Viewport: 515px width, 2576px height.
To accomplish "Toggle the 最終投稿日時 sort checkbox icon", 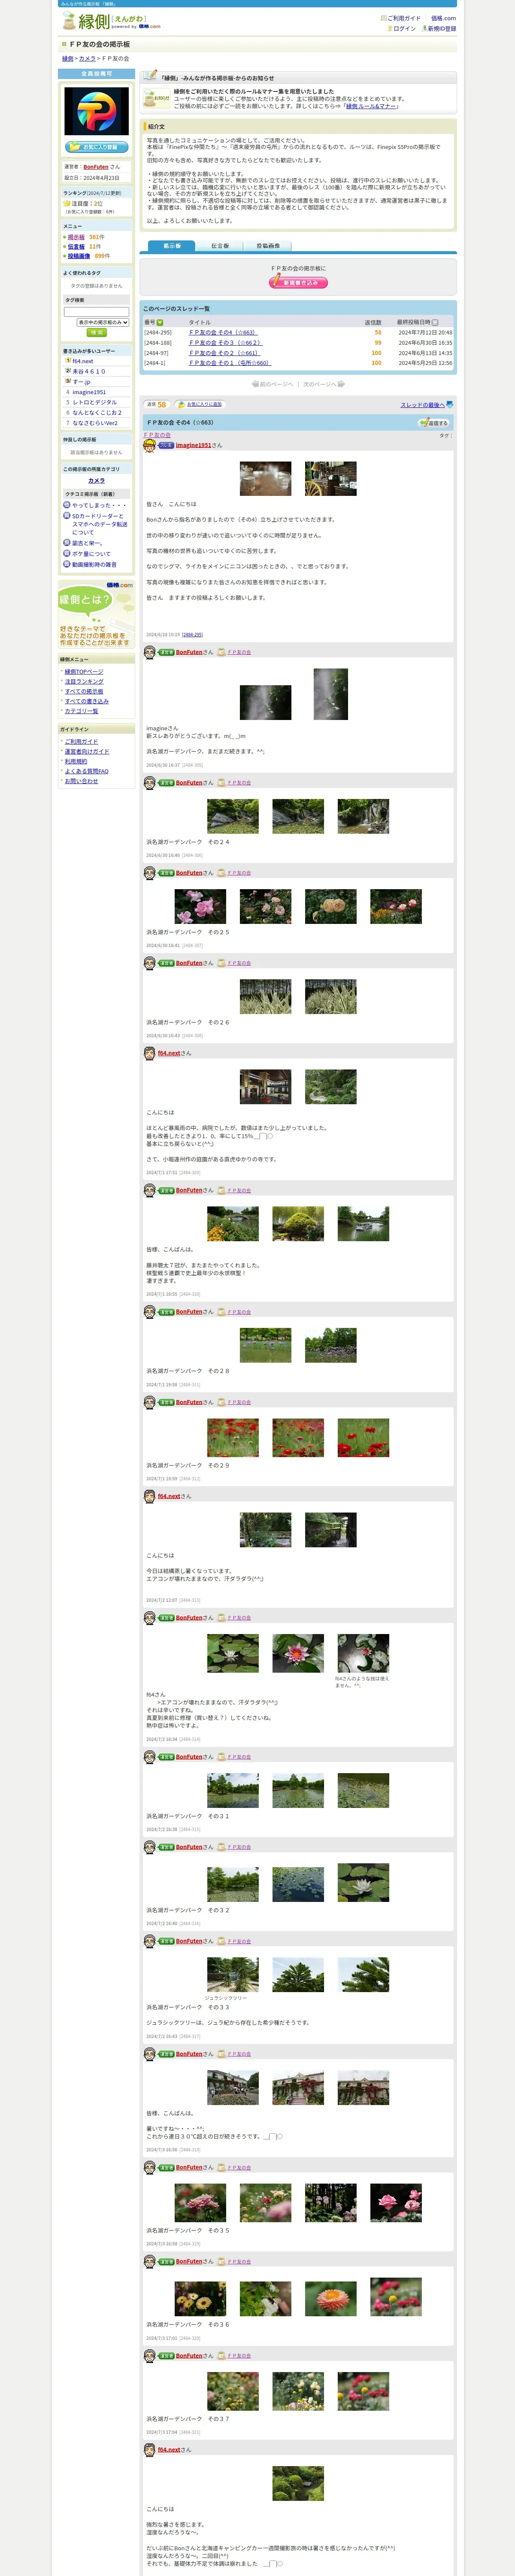I will [x=435, y=322].
